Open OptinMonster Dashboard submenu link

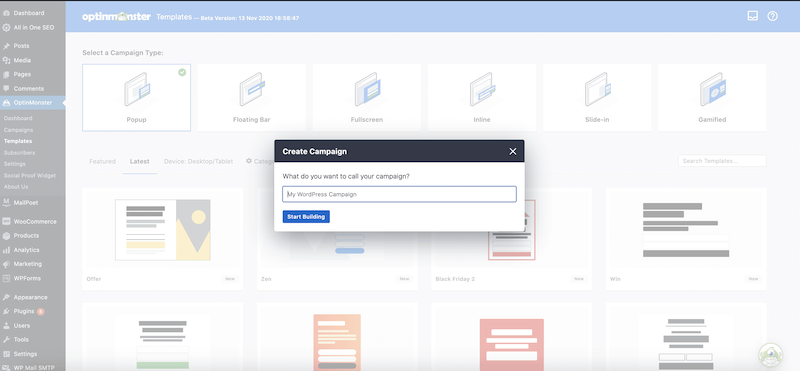[x=18, y=118]
